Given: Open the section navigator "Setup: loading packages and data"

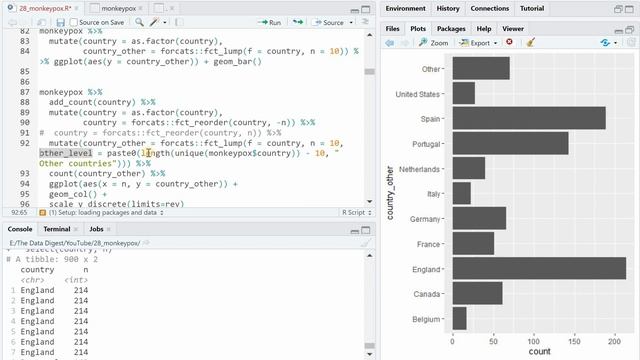Looking at the screenshot, I should click(106, 213).
